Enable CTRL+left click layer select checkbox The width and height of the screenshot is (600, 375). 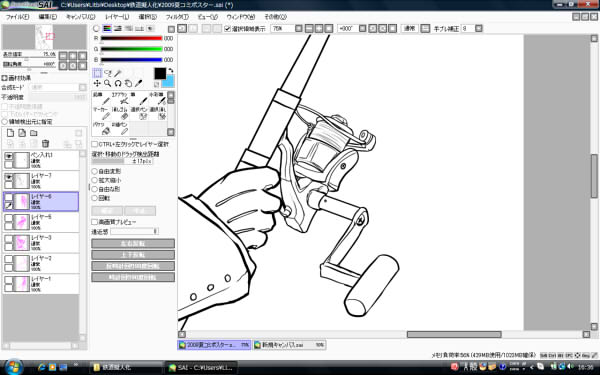pos(95,144)
